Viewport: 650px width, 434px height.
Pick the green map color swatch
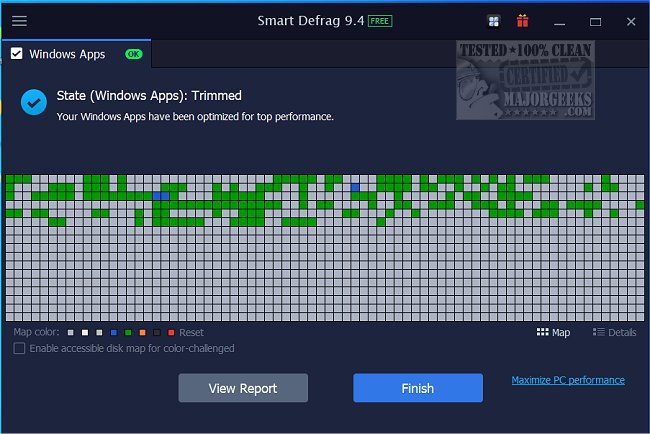tap(128, 332)
